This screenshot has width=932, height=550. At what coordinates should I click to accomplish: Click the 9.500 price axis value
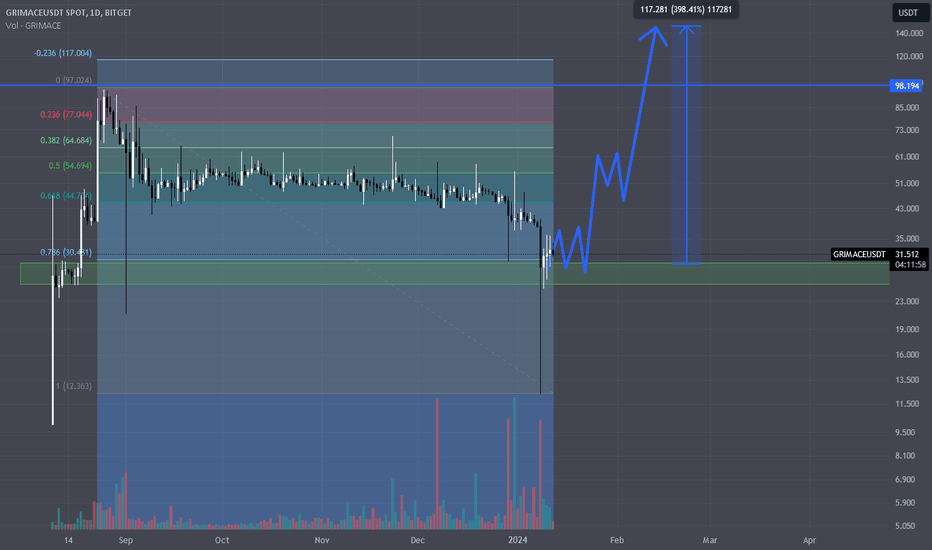[x=905, y=432]
